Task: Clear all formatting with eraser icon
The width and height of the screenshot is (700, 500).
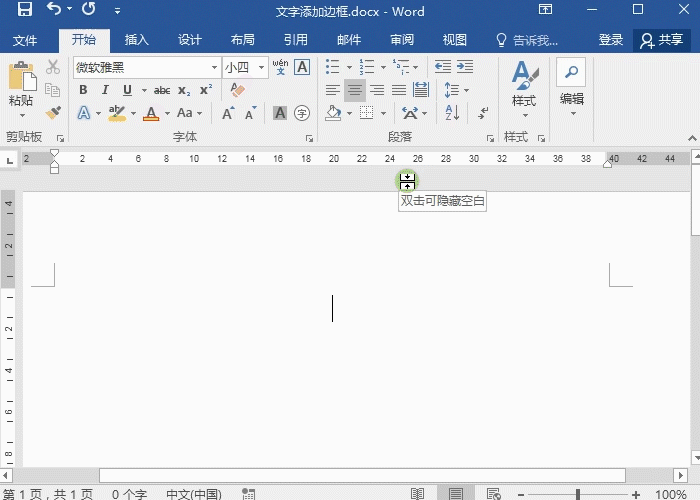Action: 237,90
